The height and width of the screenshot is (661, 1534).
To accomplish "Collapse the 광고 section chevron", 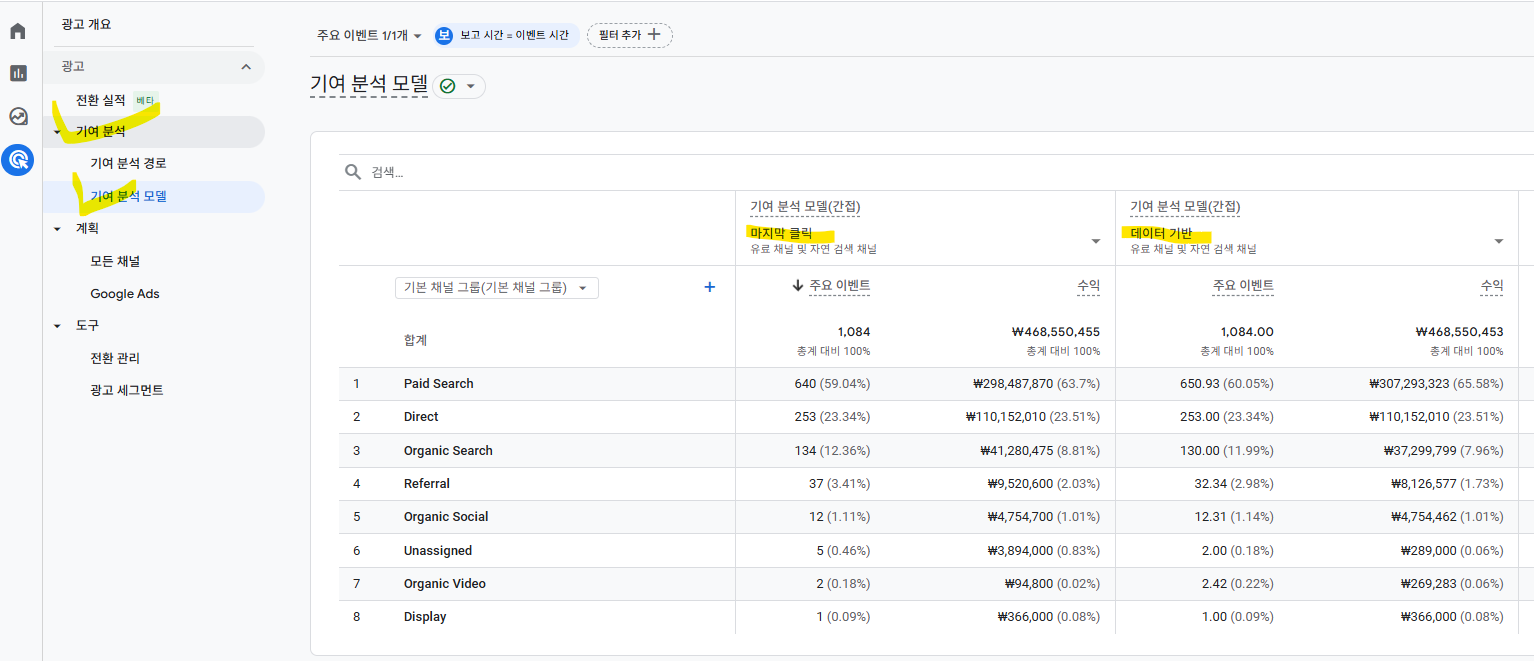I will 246,67.
